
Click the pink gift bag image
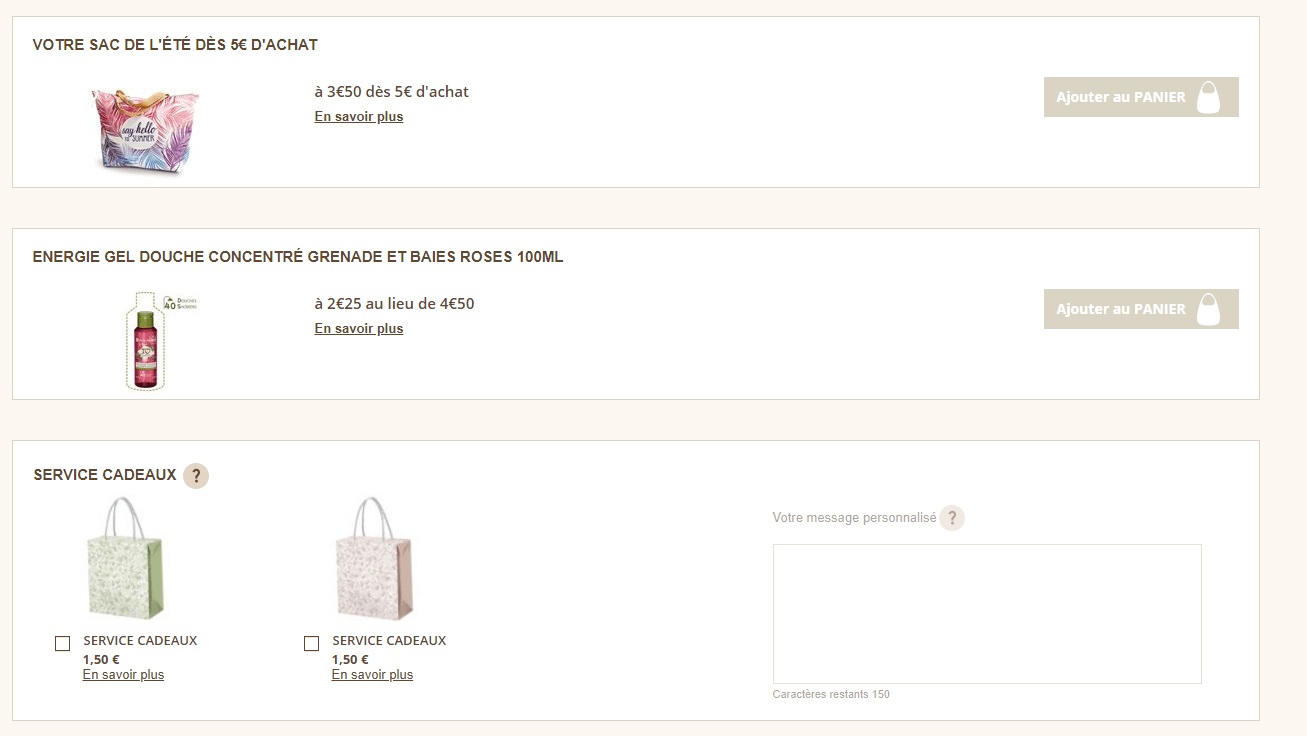pos(375,562)
